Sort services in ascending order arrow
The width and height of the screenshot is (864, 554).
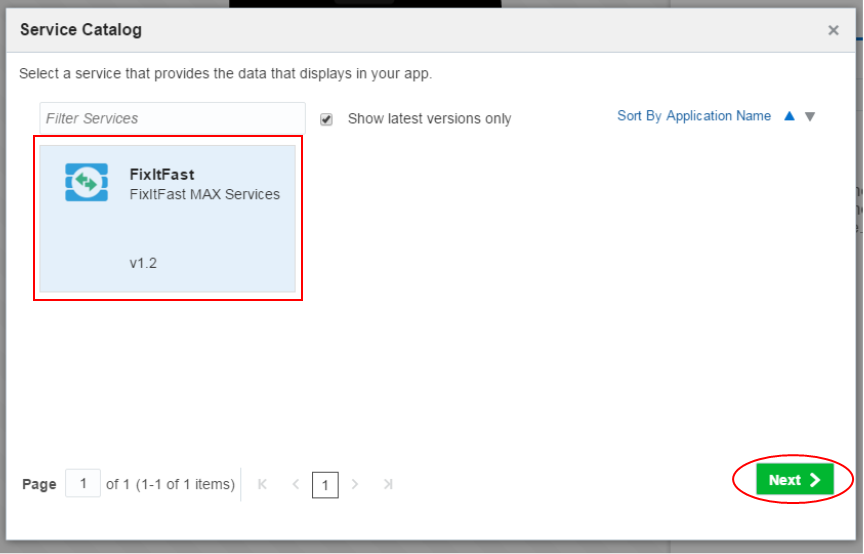point(789,116)
